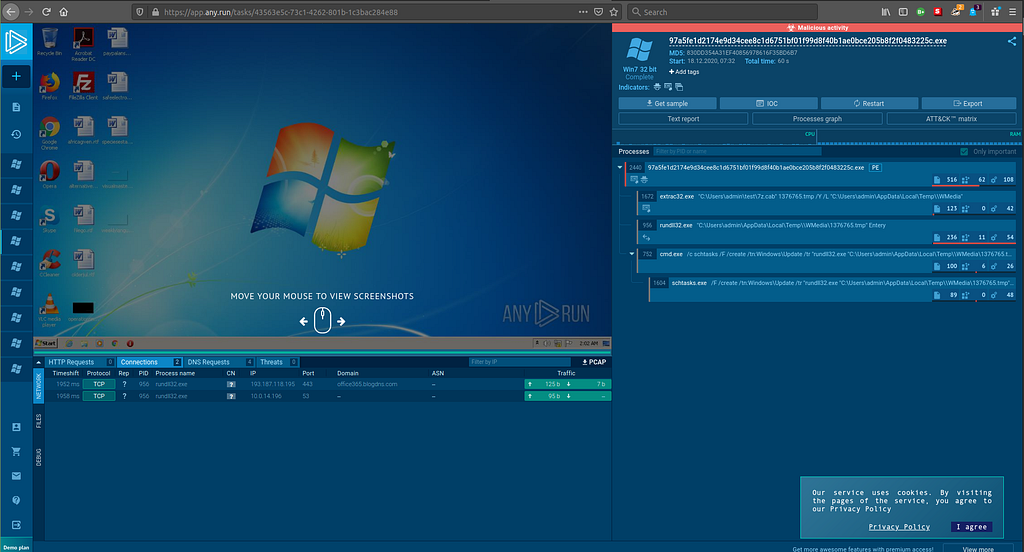Open the help question mark icon in the sidebar
Screen dimensions: 1024x552
click(16, 500)
